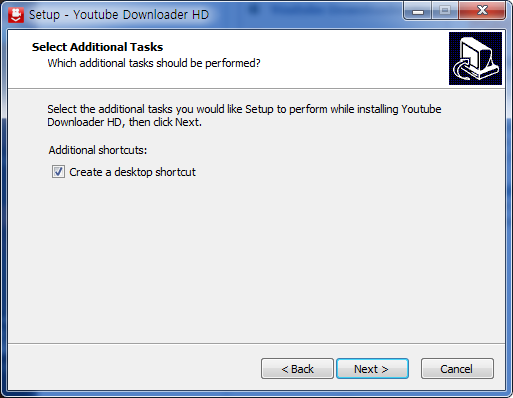513x398 pixels.
Task: Click the words "then click Next." in instructions
Action: 165,122
